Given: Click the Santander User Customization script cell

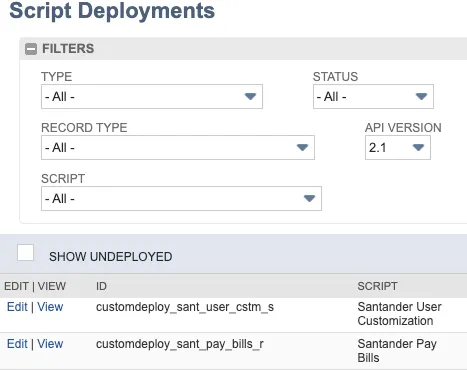Looking at the screenshot, I should click(x=399, y=314).
